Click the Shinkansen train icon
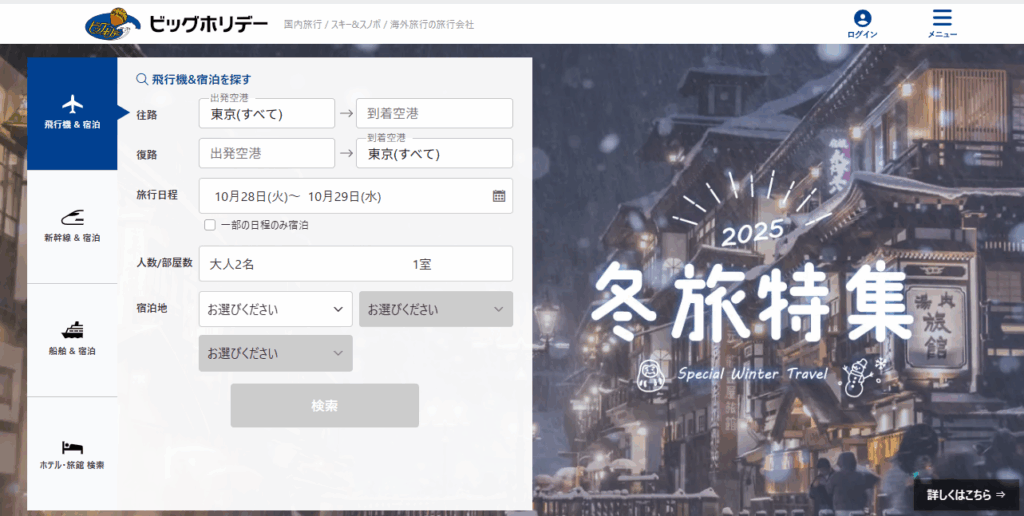Viewport: 1024px width, 516px height. pos(72,217)
